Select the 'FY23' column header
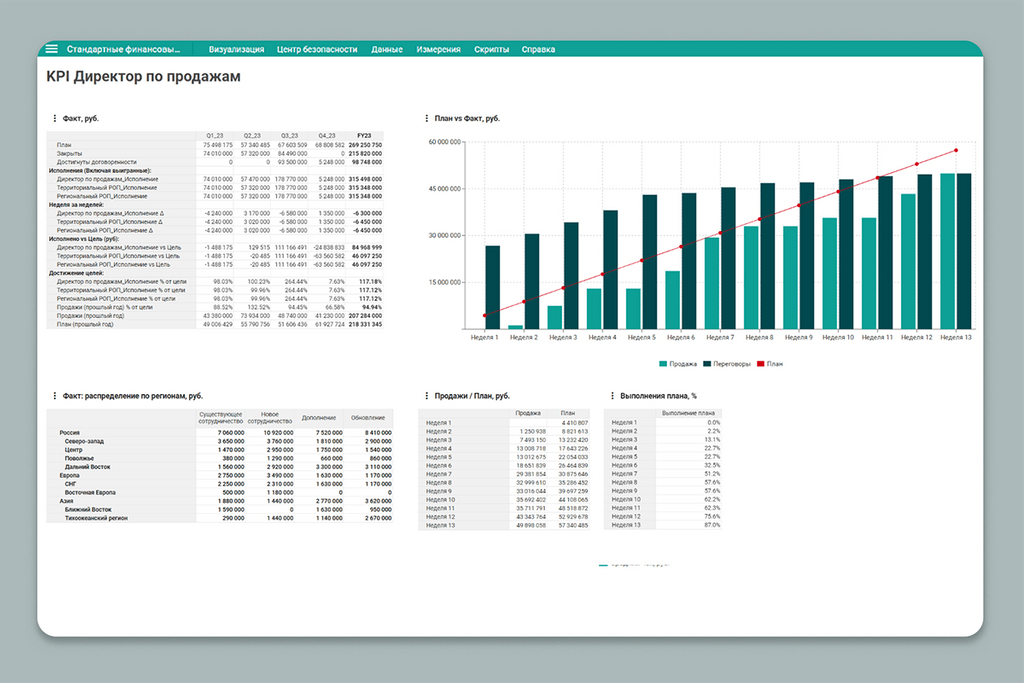 point(364,136)
